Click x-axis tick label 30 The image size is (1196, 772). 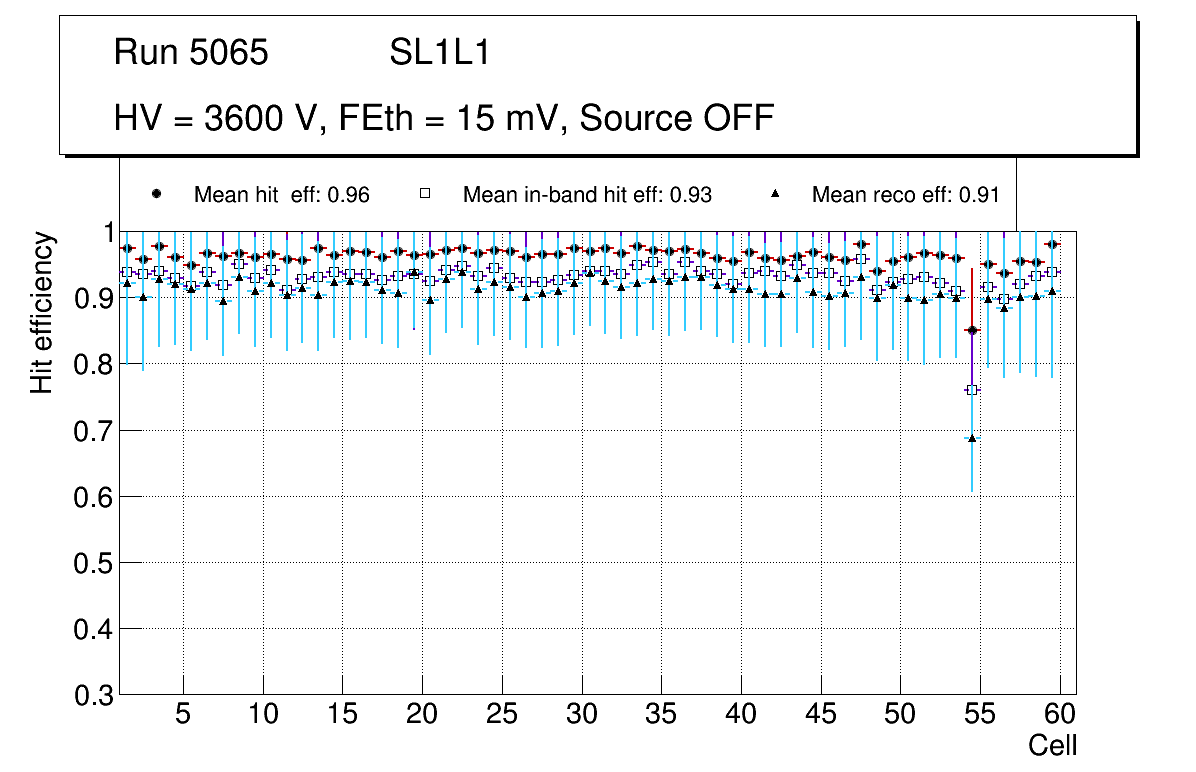(581, 716)
